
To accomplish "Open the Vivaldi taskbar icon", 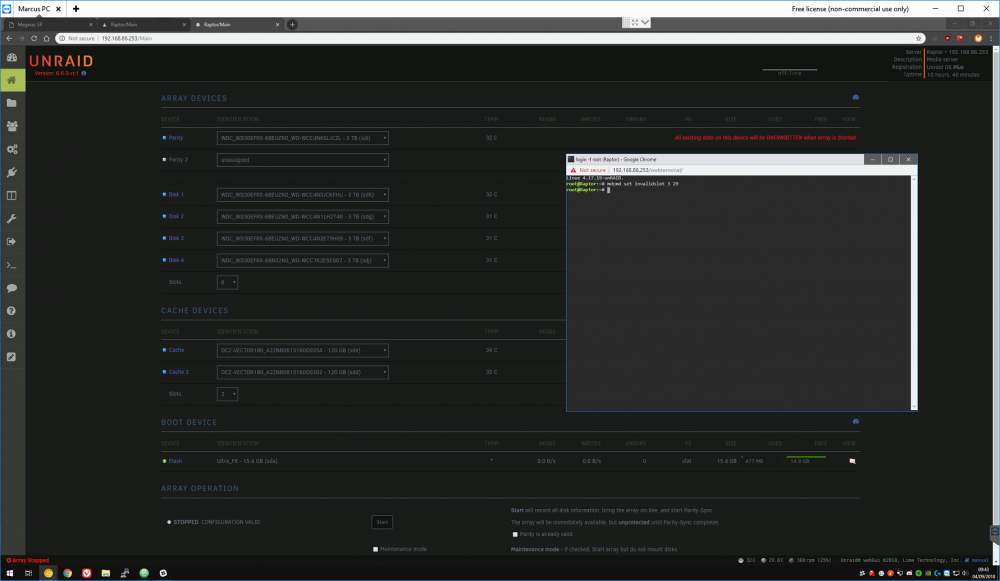I will click(87, 573).
